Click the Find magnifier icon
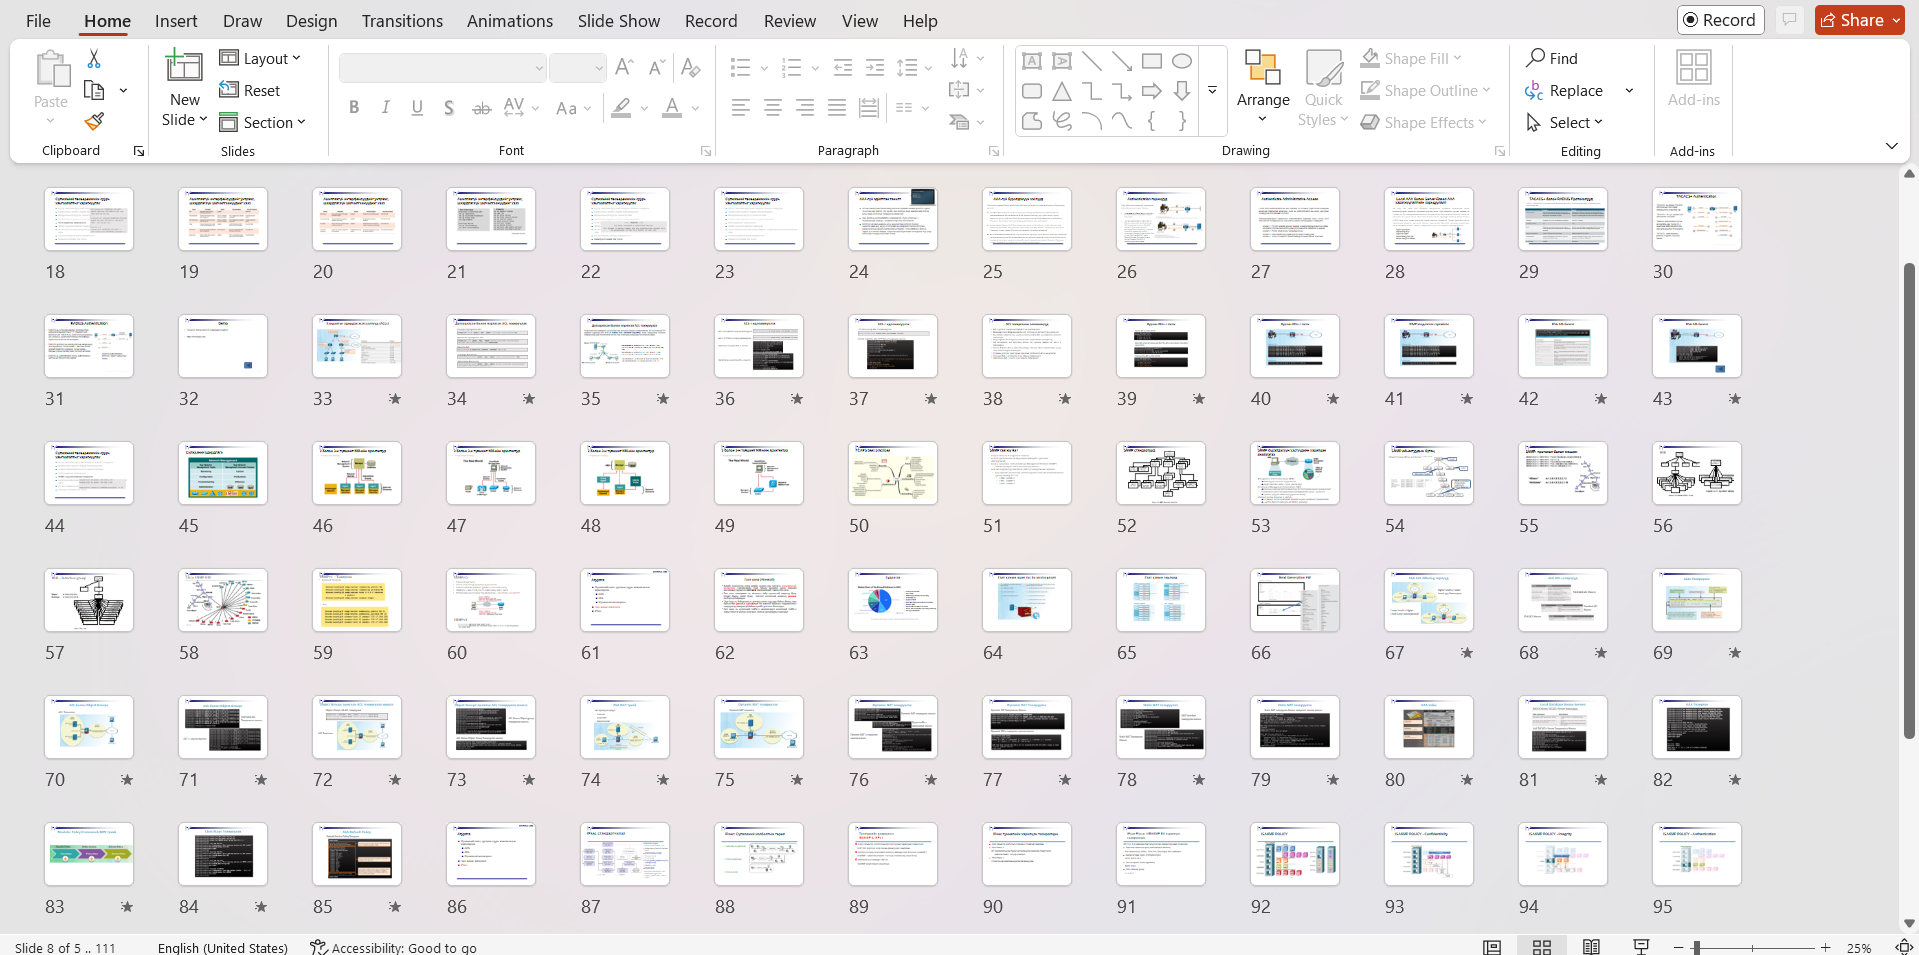The width and height of the screenshot is (1919, 955). 1536,58
